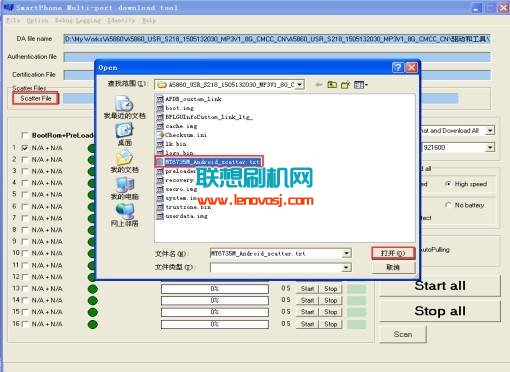Open recent documents place 我最近的文档
Image resolution: width=510 pixels, height=372 pixels.
coord(124,107)
